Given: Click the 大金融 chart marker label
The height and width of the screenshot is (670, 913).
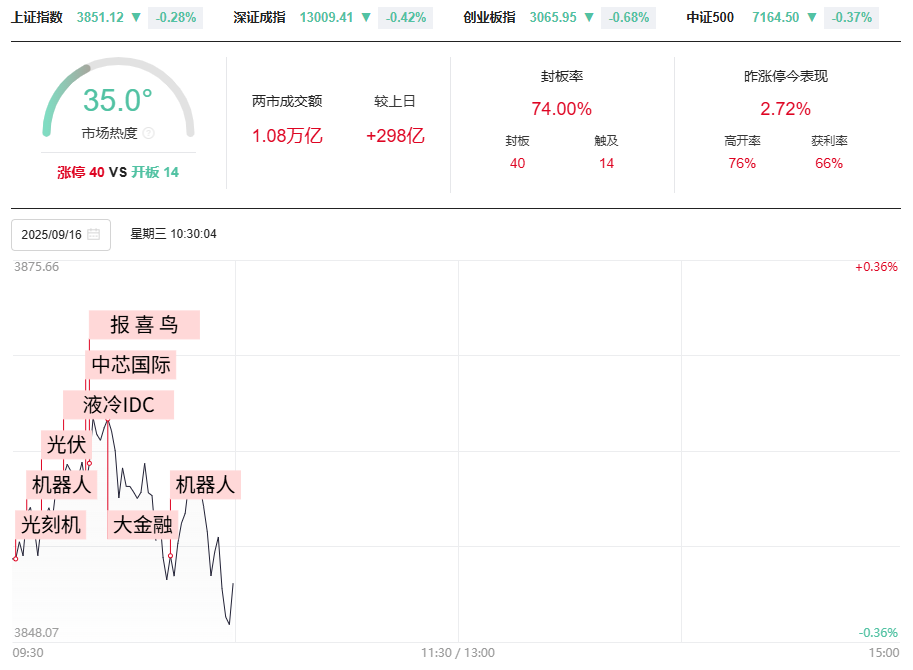Looking at the screenshot, I should click(142, 524).
